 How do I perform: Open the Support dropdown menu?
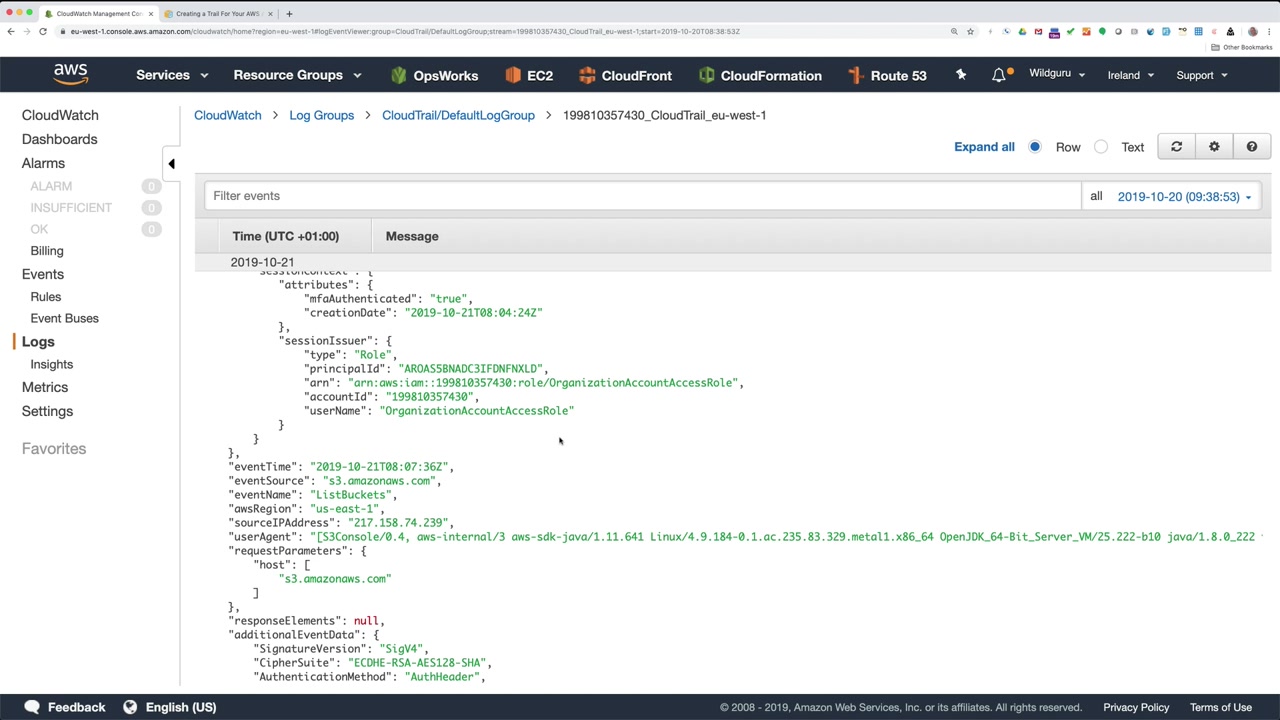pos(1202,75)
